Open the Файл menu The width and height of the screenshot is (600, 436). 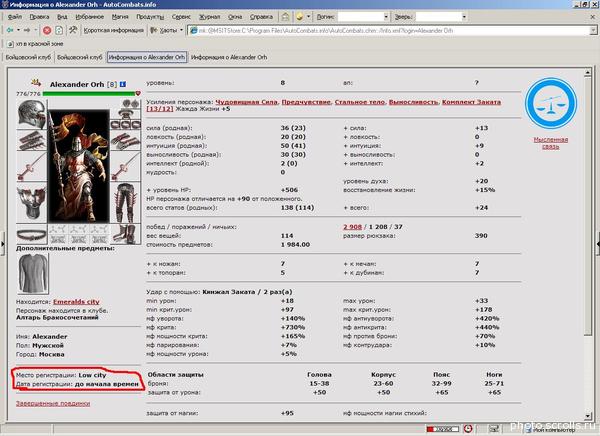coord(15,17)
